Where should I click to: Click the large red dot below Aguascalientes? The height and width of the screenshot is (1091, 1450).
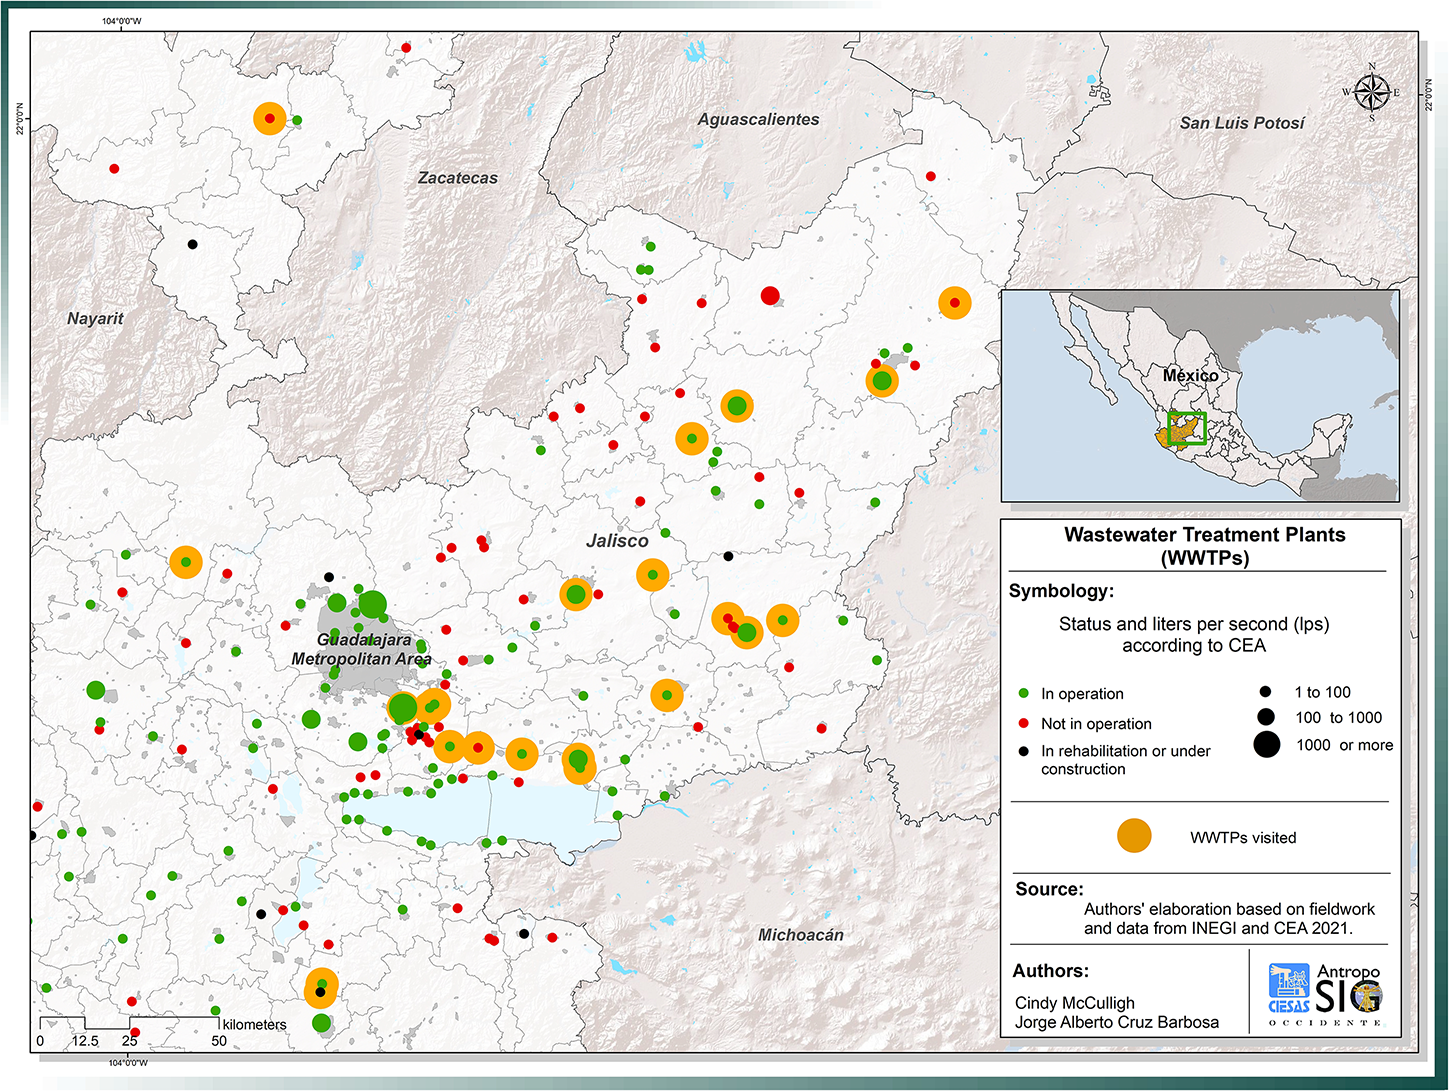(x=769, y=295)
